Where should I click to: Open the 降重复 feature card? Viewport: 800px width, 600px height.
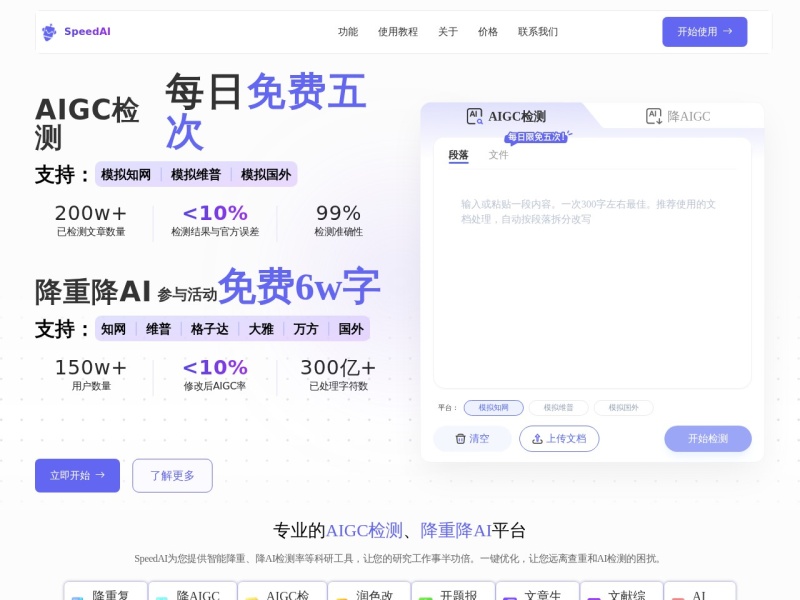click(106, 592)
